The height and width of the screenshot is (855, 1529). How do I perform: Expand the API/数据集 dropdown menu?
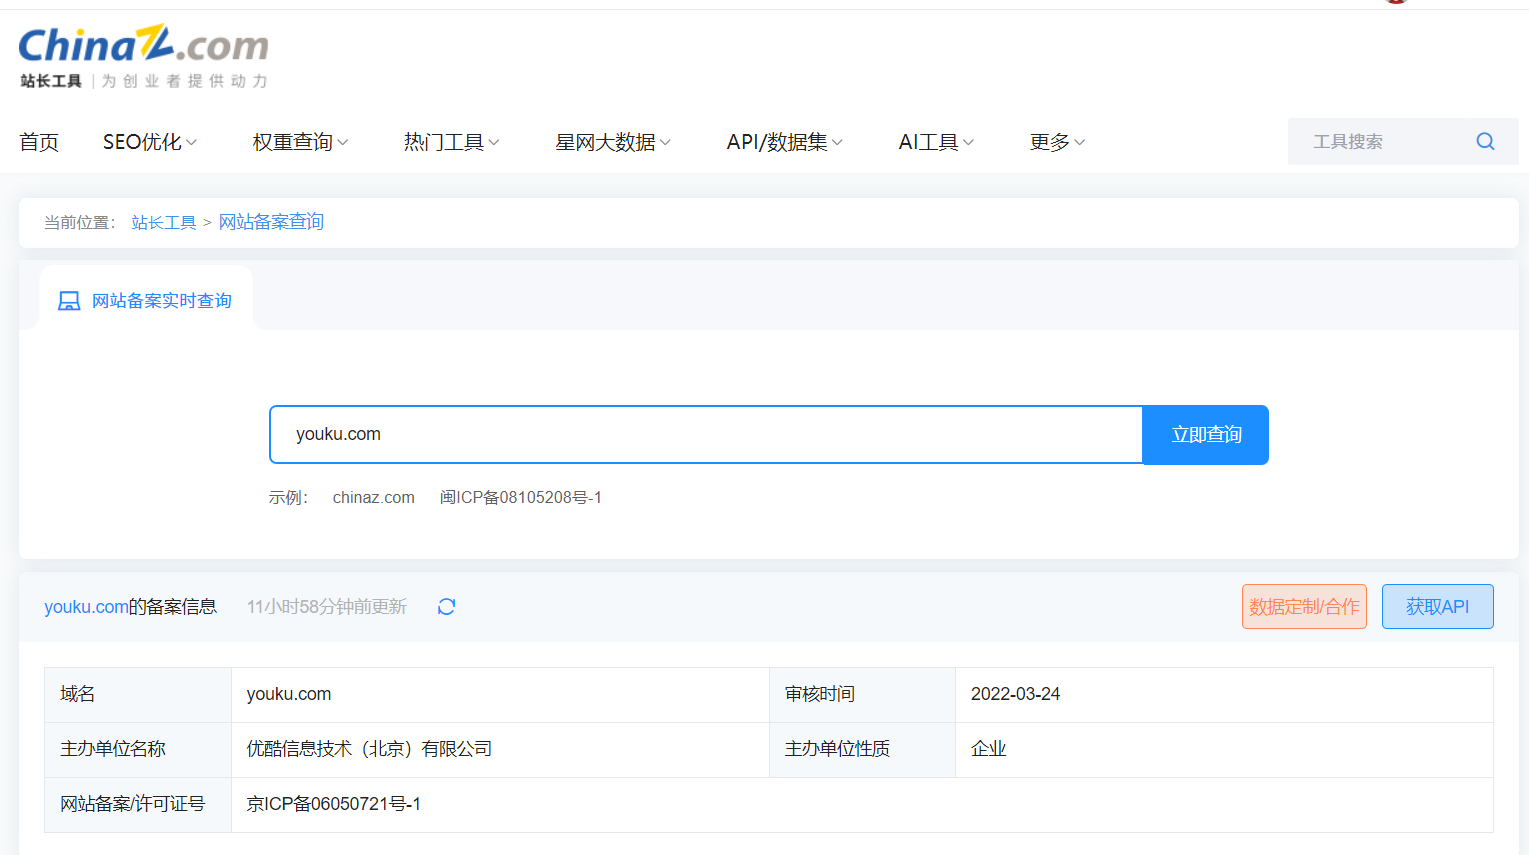pos(785,142)
